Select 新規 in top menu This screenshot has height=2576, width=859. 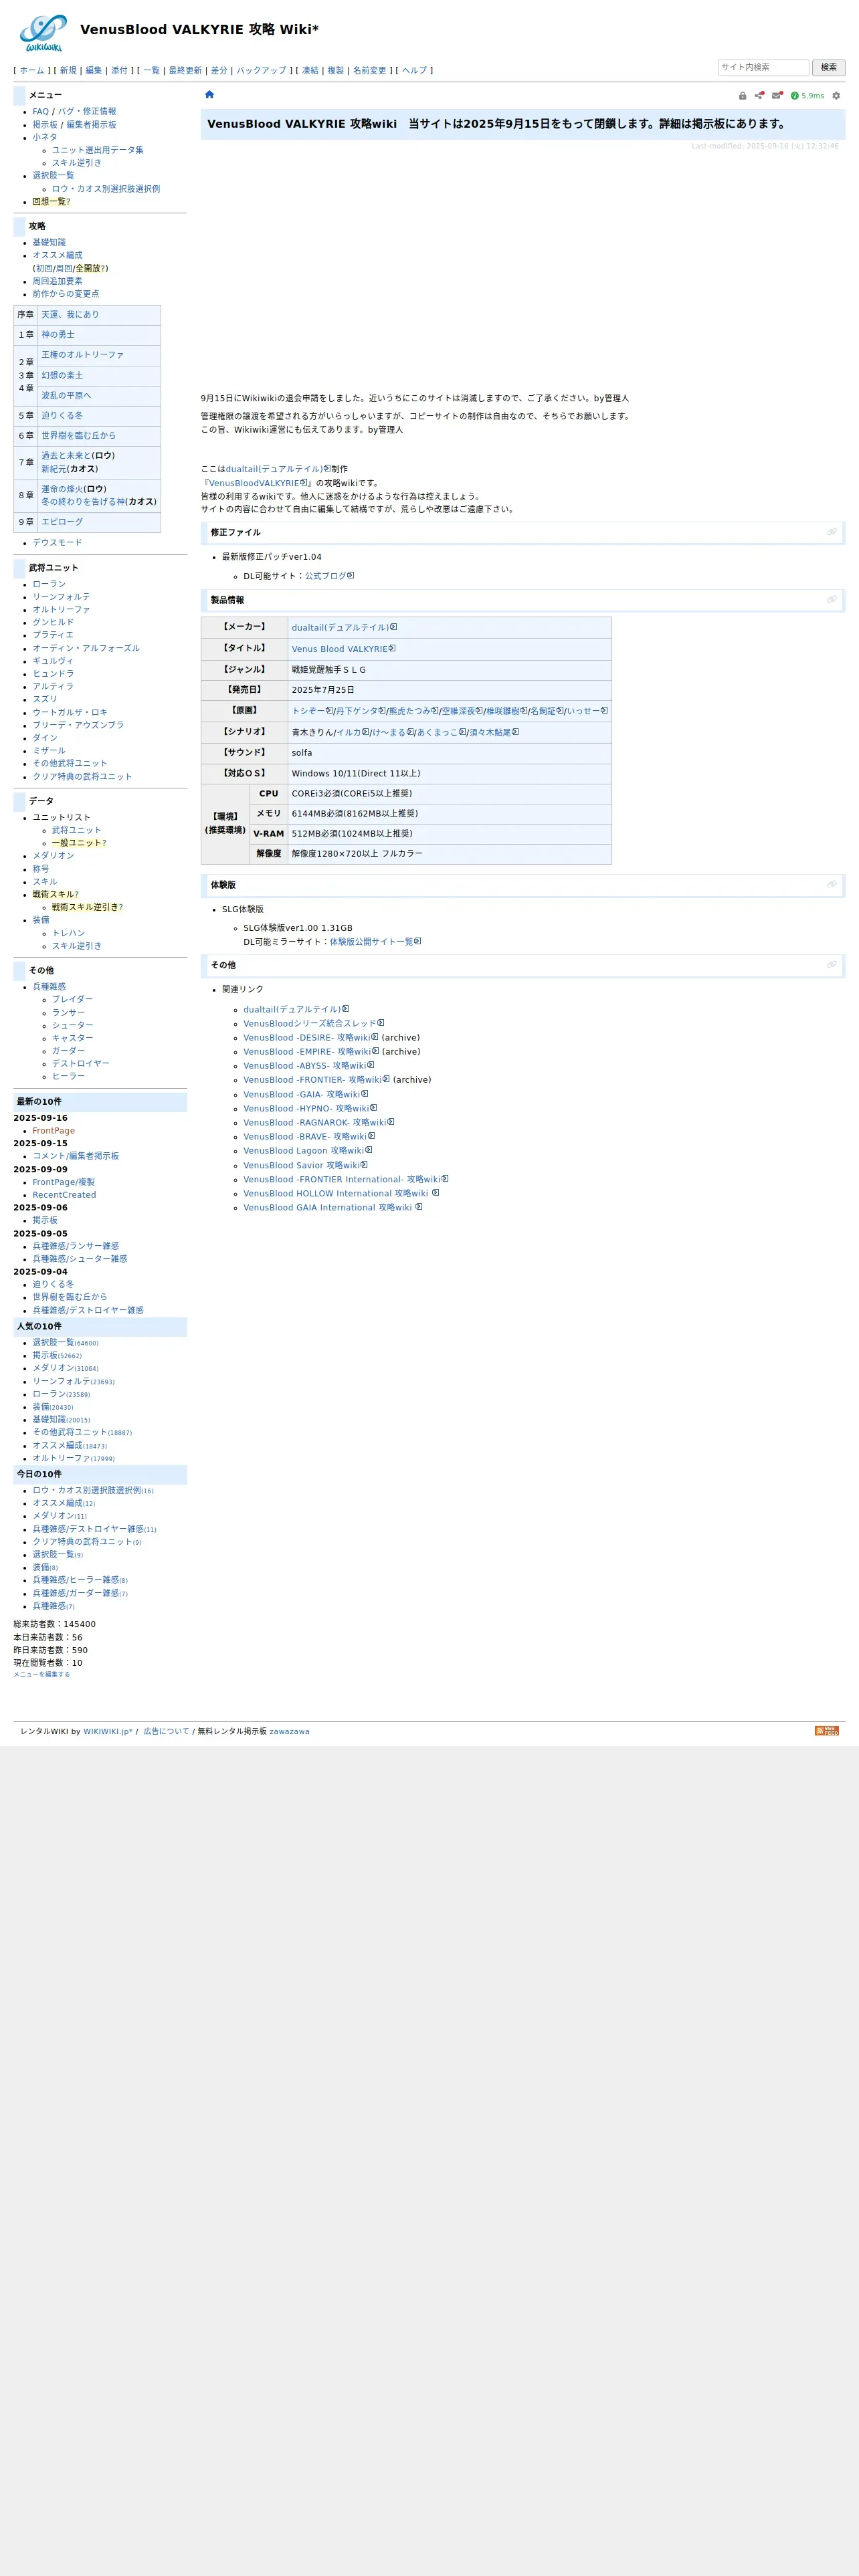pyautogui.click(x=68, y=71)
